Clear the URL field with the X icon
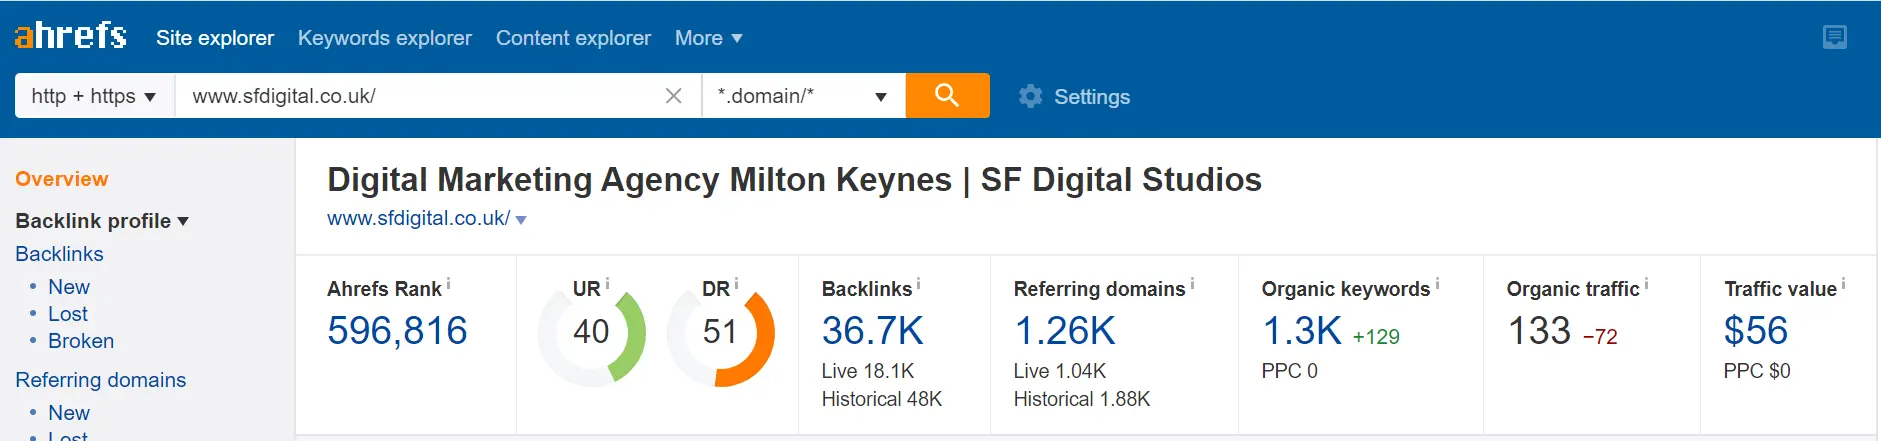The width and height of the screenshot is (1881, 441). 674,96
